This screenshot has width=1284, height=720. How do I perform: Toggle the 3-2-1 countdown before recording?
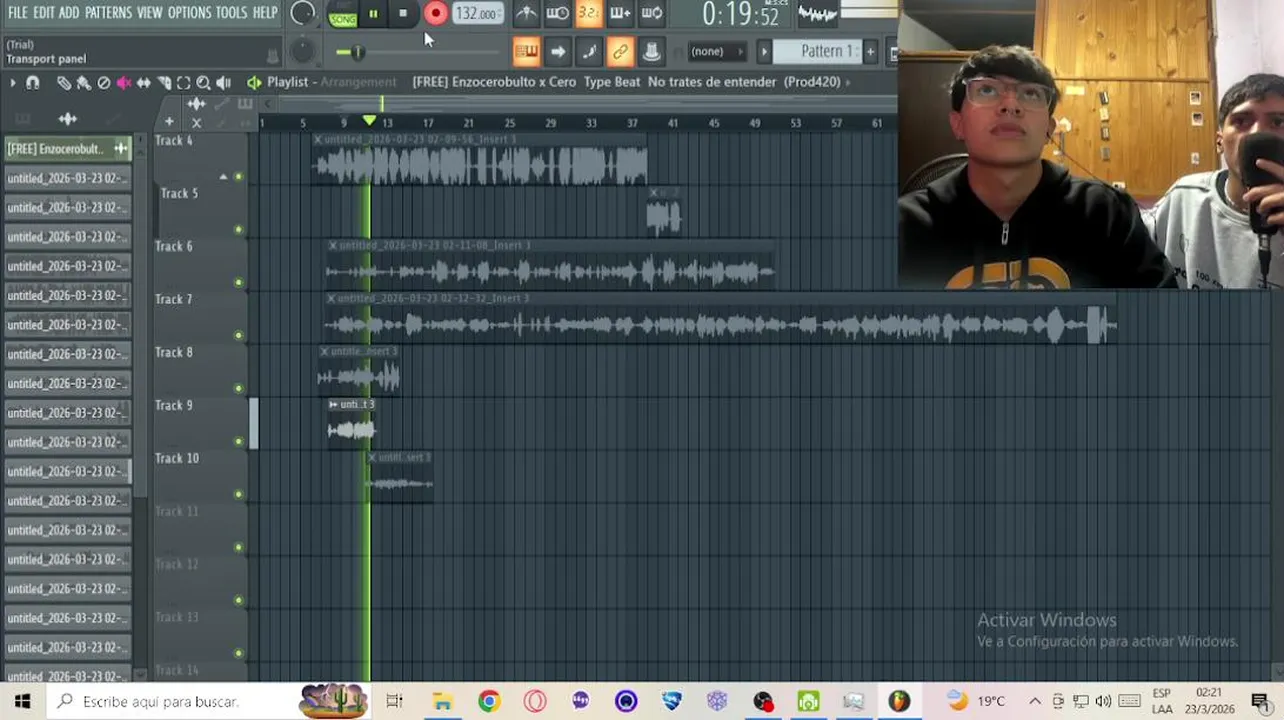pyautogui.click(x=588, y=13)
